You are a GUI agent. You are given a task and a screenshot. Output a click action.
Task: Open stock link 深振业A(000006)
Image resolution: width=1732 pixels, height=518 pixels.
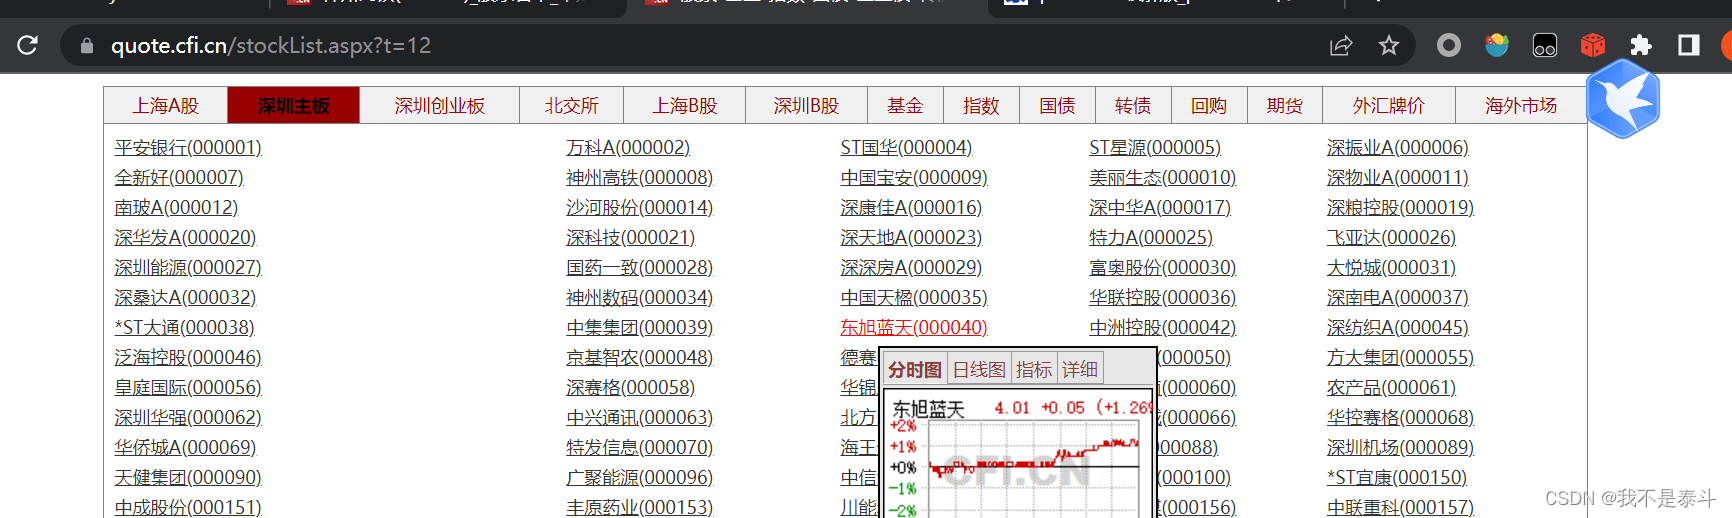click(1398, 148)
